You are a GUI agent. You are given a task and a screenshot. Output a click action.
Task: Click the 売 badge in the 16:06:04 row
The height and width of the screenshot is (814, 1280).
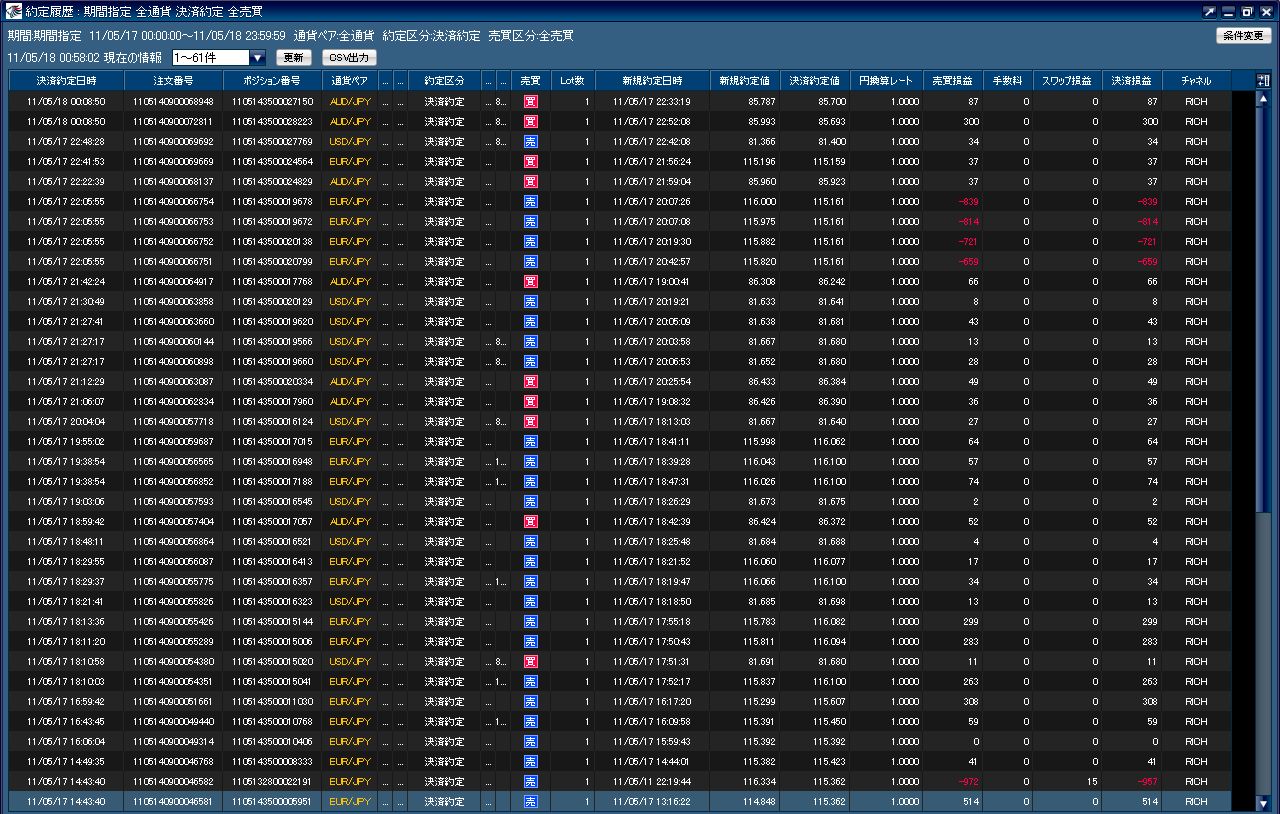[x=531, y=742]
